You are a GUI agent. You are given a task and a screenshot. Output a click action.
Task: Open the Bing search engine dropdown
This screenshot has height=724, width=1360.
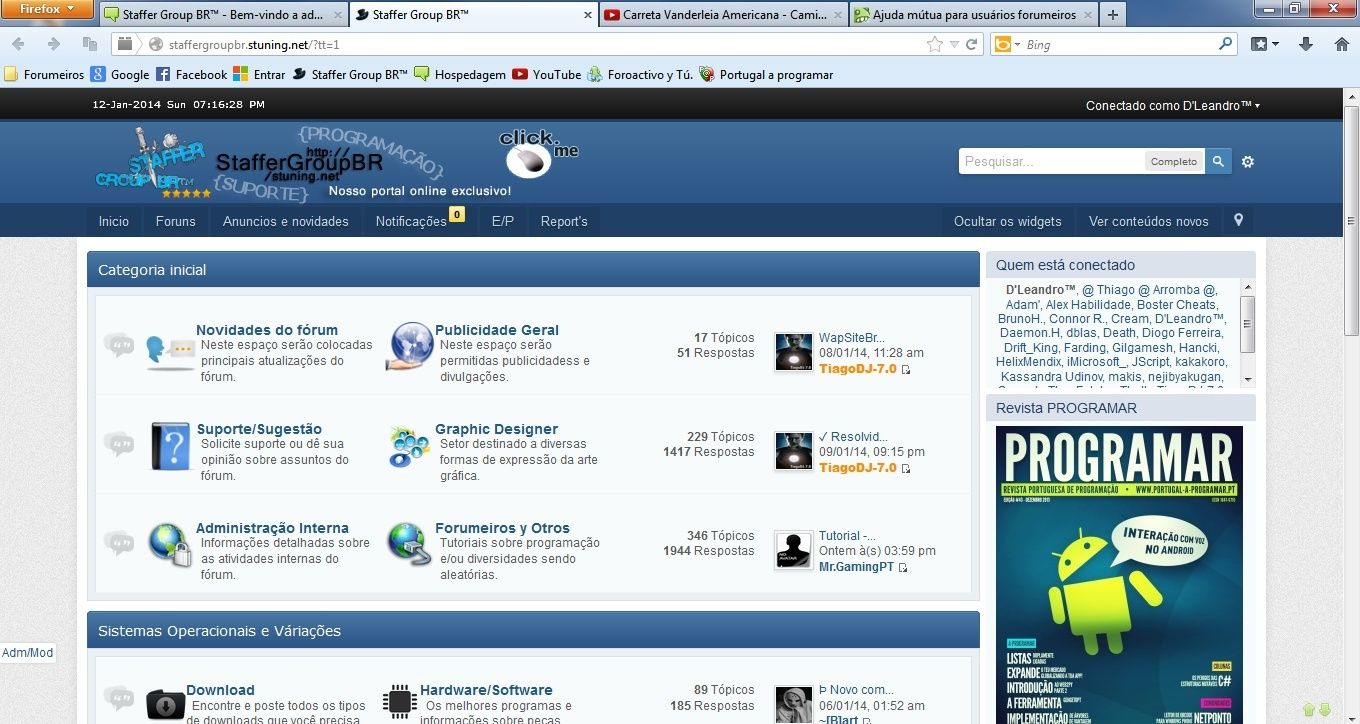(x=1005, y=44)
